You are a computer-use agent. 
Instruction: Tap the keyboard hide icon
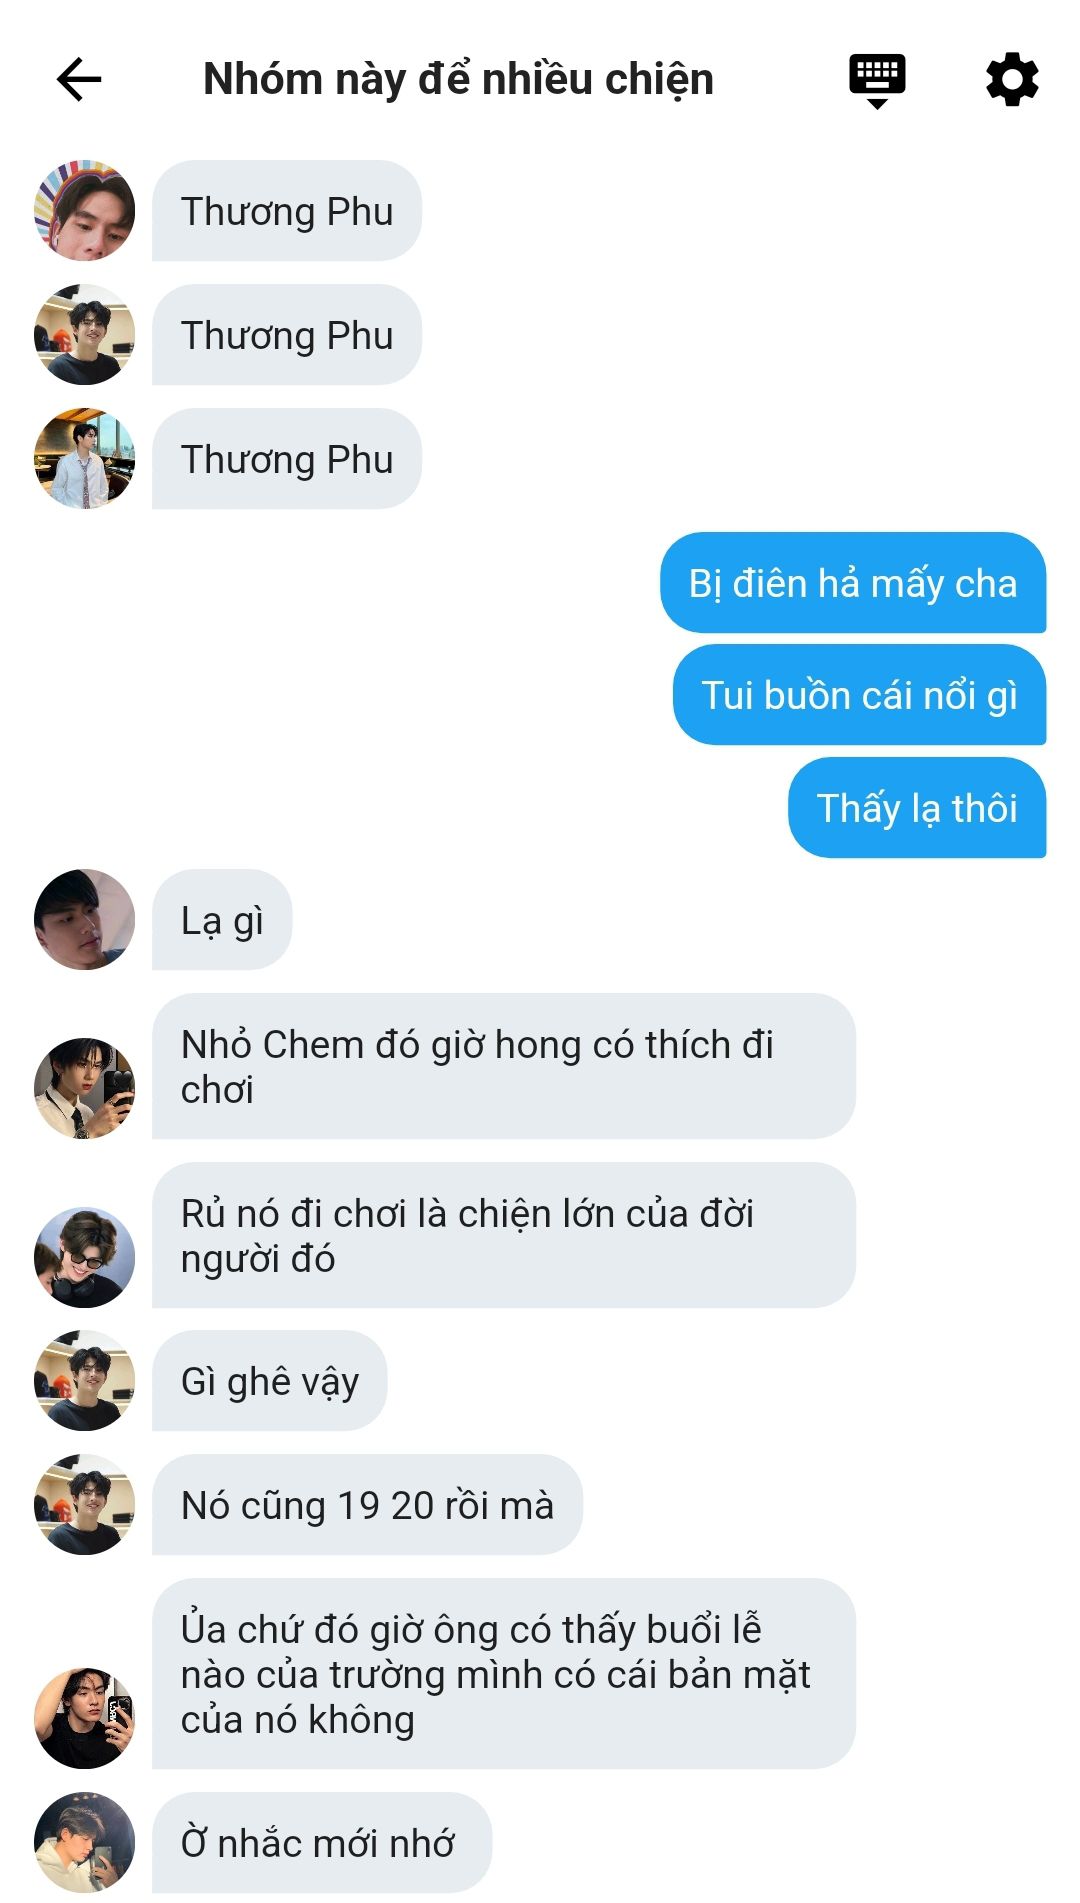tap(877, 81)
